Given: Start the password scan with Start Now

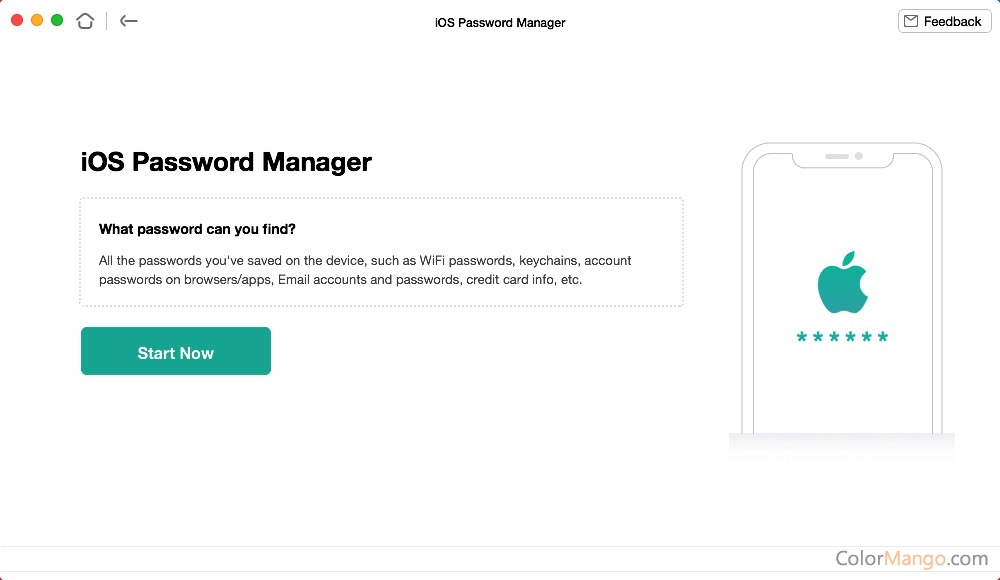Looking at the screenshot, I should point(176,351).
